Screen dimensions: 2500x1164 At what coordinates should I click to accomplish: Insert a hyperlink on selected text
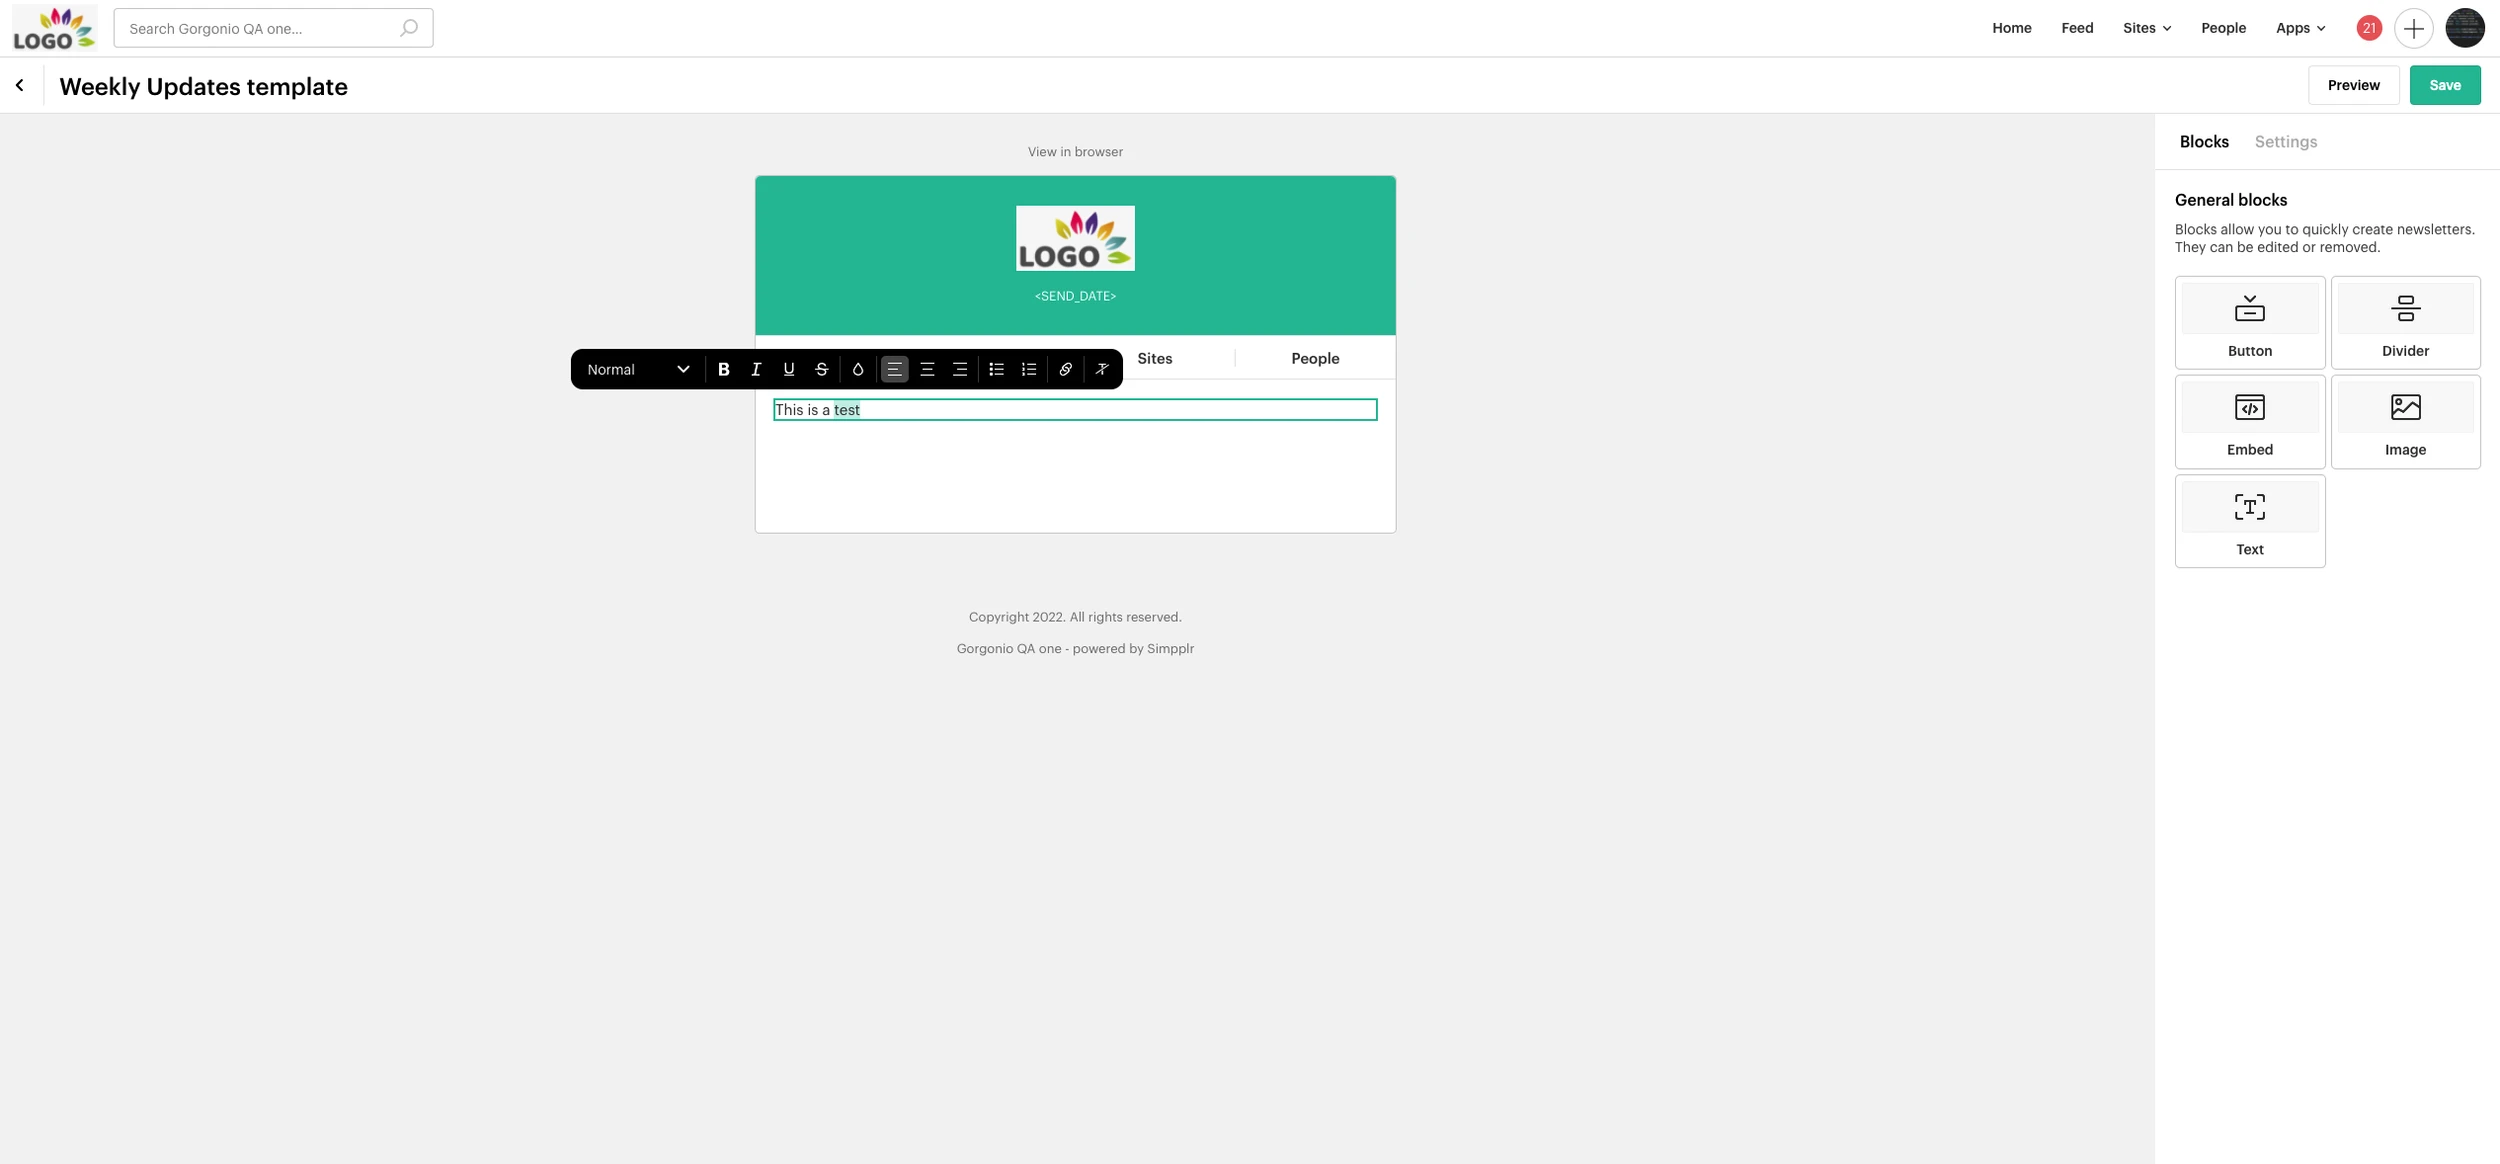[1065, 369]
